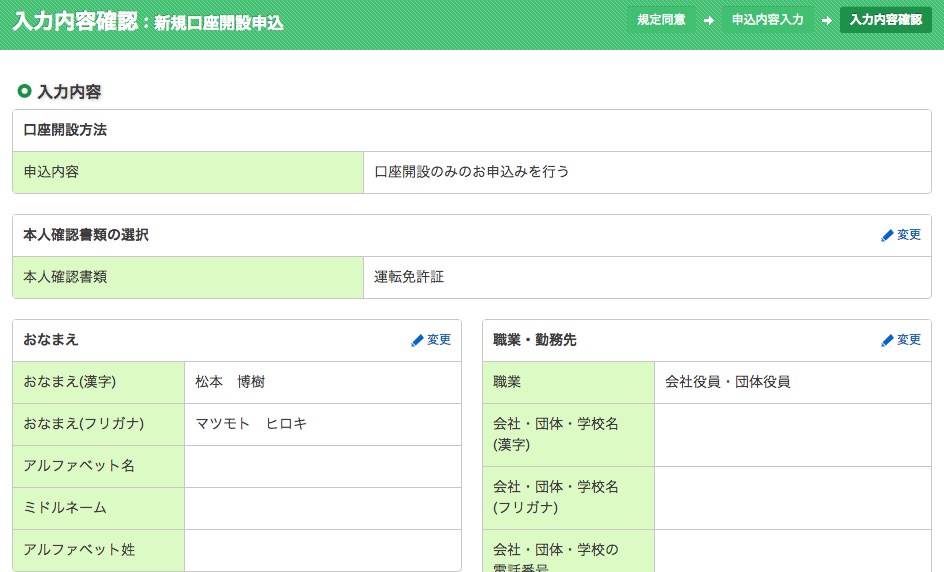Image resolution: width=944 pixels, height=572 pixels.
Task: Click the 入力内容確認 page title
Action: [75, 22]
